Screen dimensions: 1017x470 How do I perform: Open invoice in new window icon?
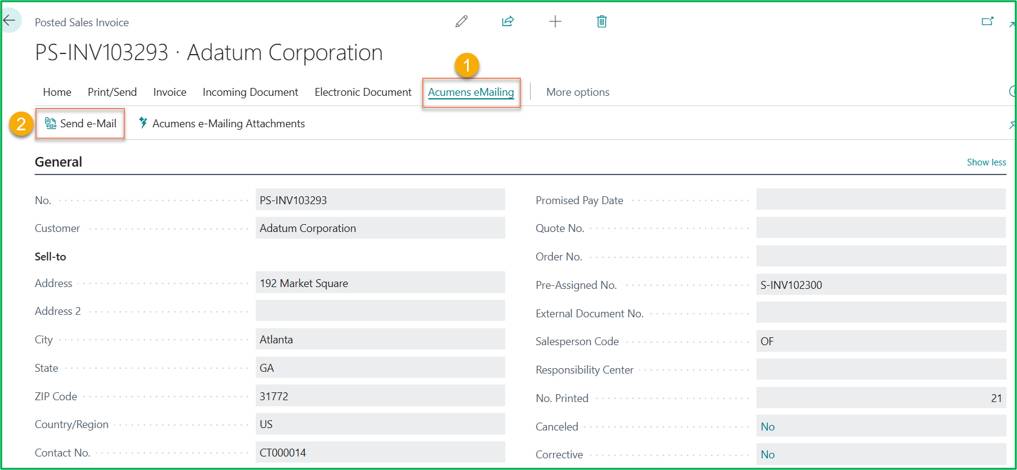tap(987, 21)
